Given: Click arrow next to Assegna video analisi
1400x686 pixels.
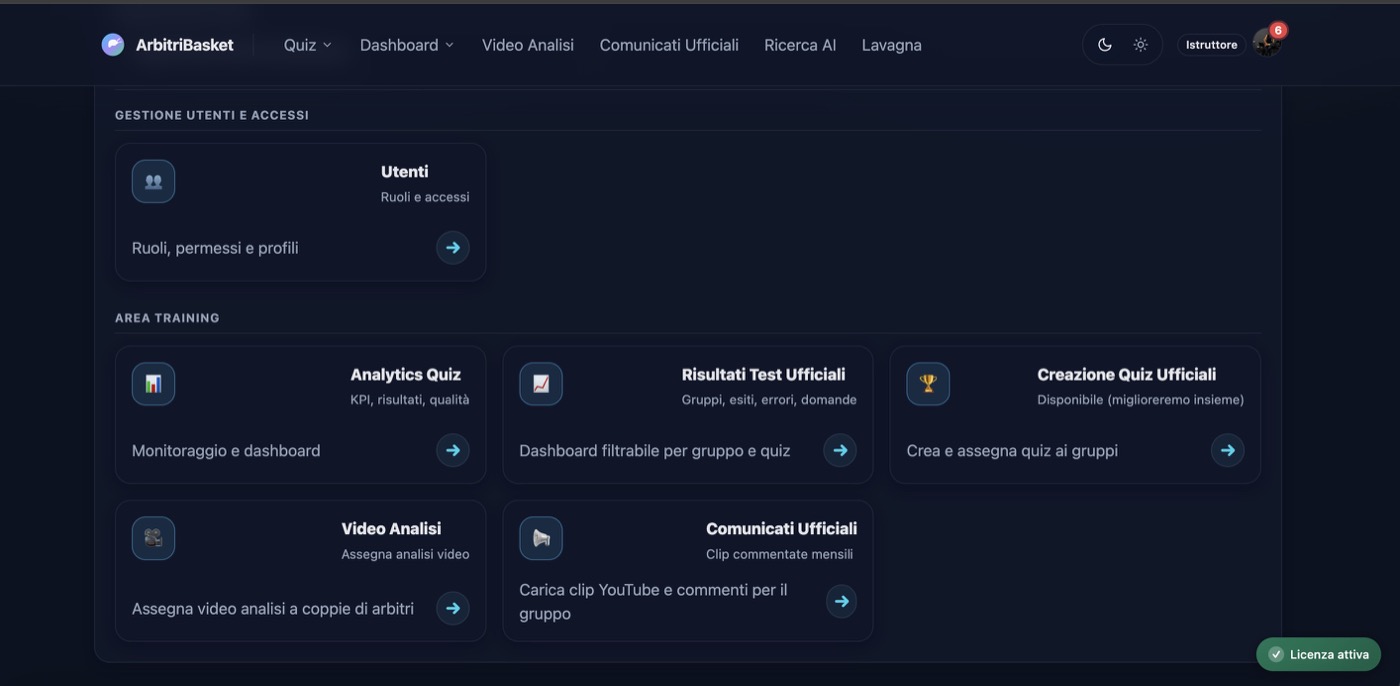Looking at the screenshot, I should pyautogui.click(x=453, y=608).
